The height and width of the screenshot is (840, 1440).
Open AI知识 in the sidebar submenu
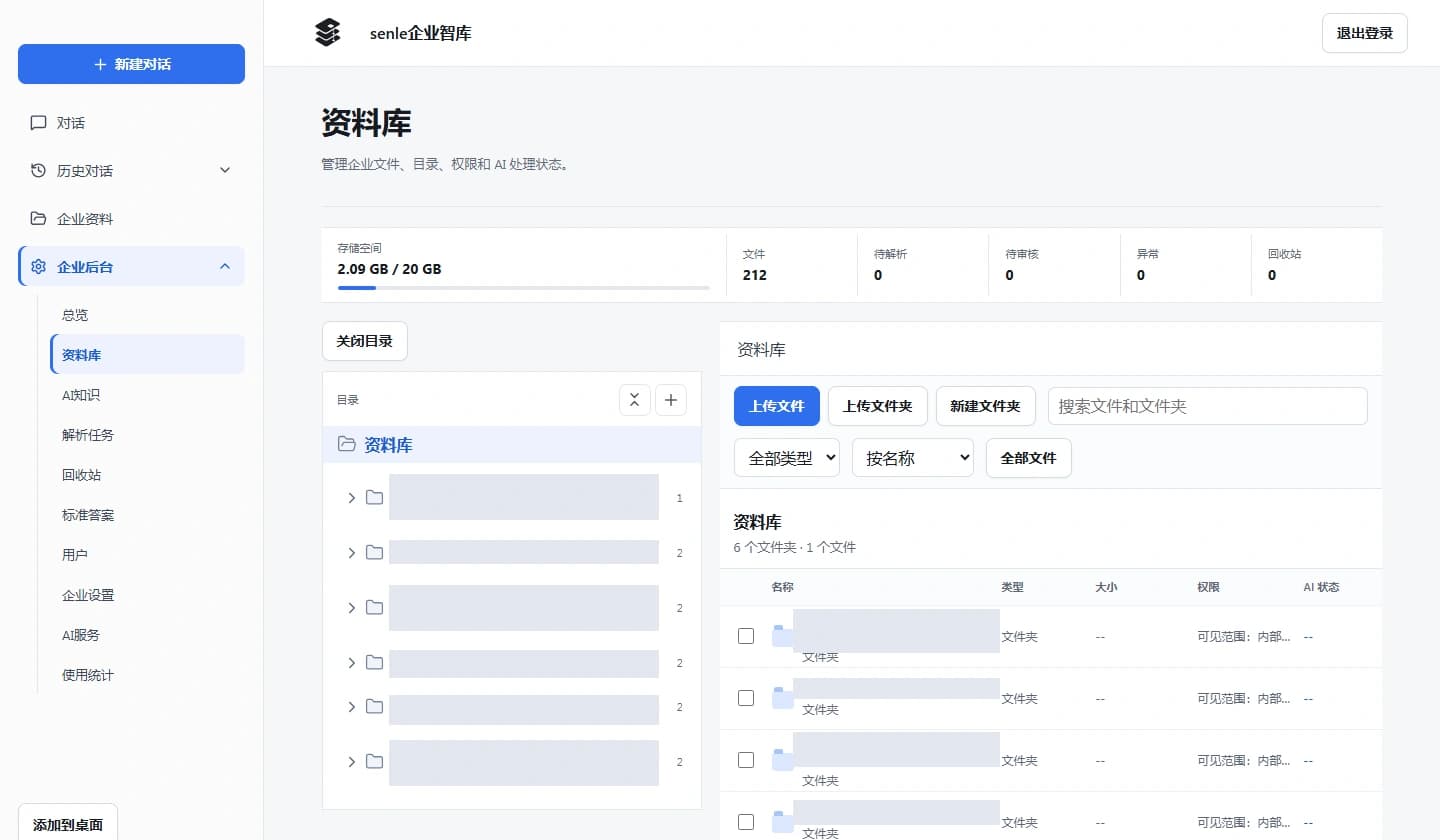(147, 395)
